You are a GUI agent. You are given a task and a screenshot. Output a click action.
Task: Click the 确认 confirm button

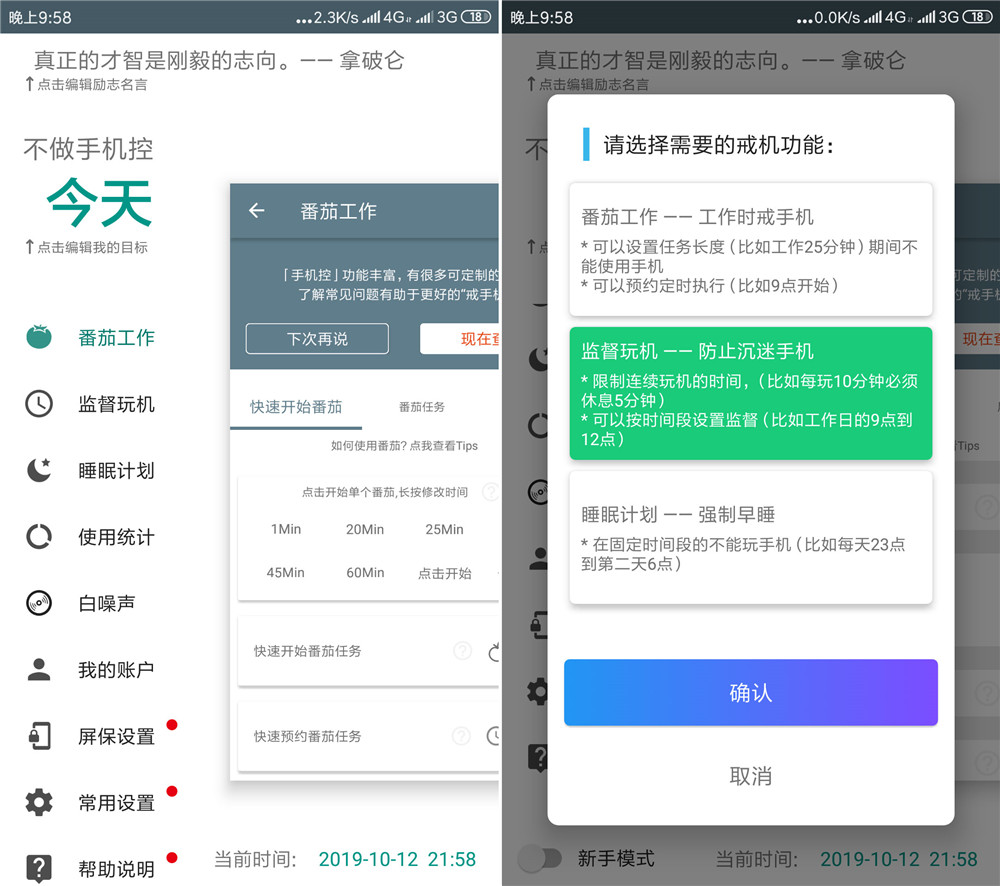[751, 692]
